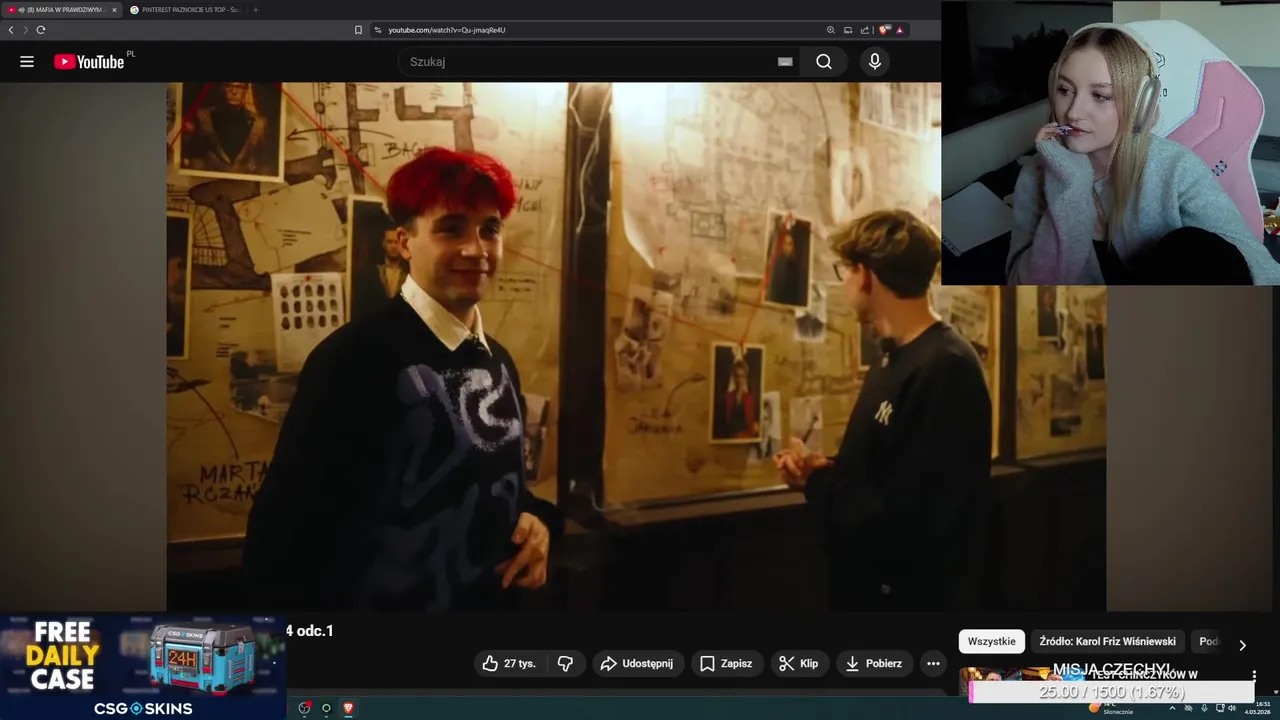
Task: Open the on-screen keyboard in search box
Action: pyautogui.click(x=785, y=62)
